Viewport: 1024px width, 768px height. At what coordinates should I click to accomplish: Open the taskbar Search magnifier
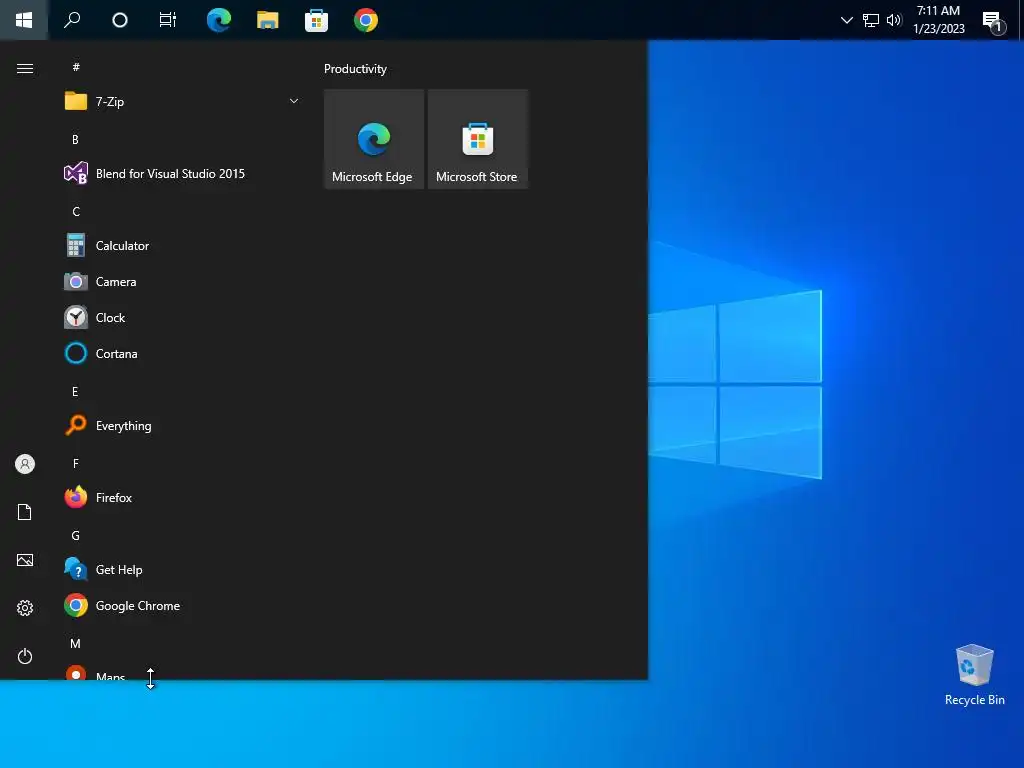tap(72, 20)
